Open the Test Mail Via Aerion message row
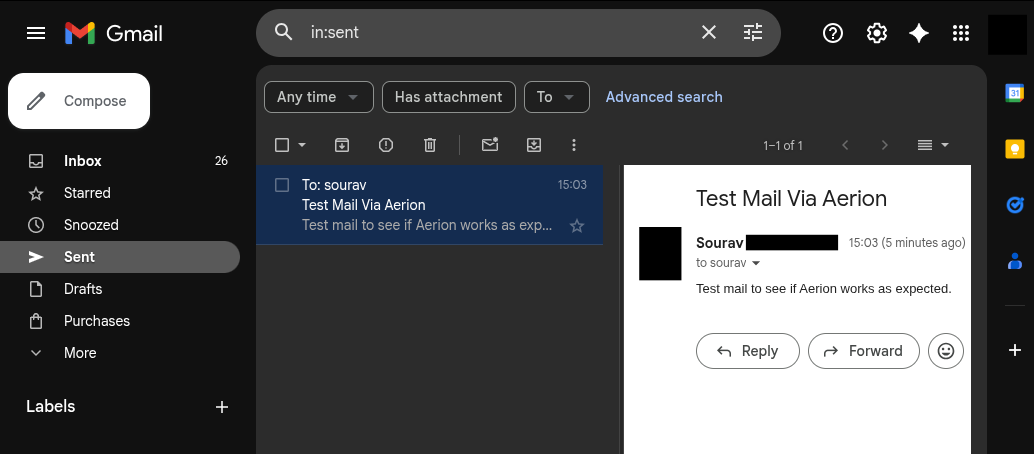Viewport: 1034px width, 454px height. click(429, 205)
